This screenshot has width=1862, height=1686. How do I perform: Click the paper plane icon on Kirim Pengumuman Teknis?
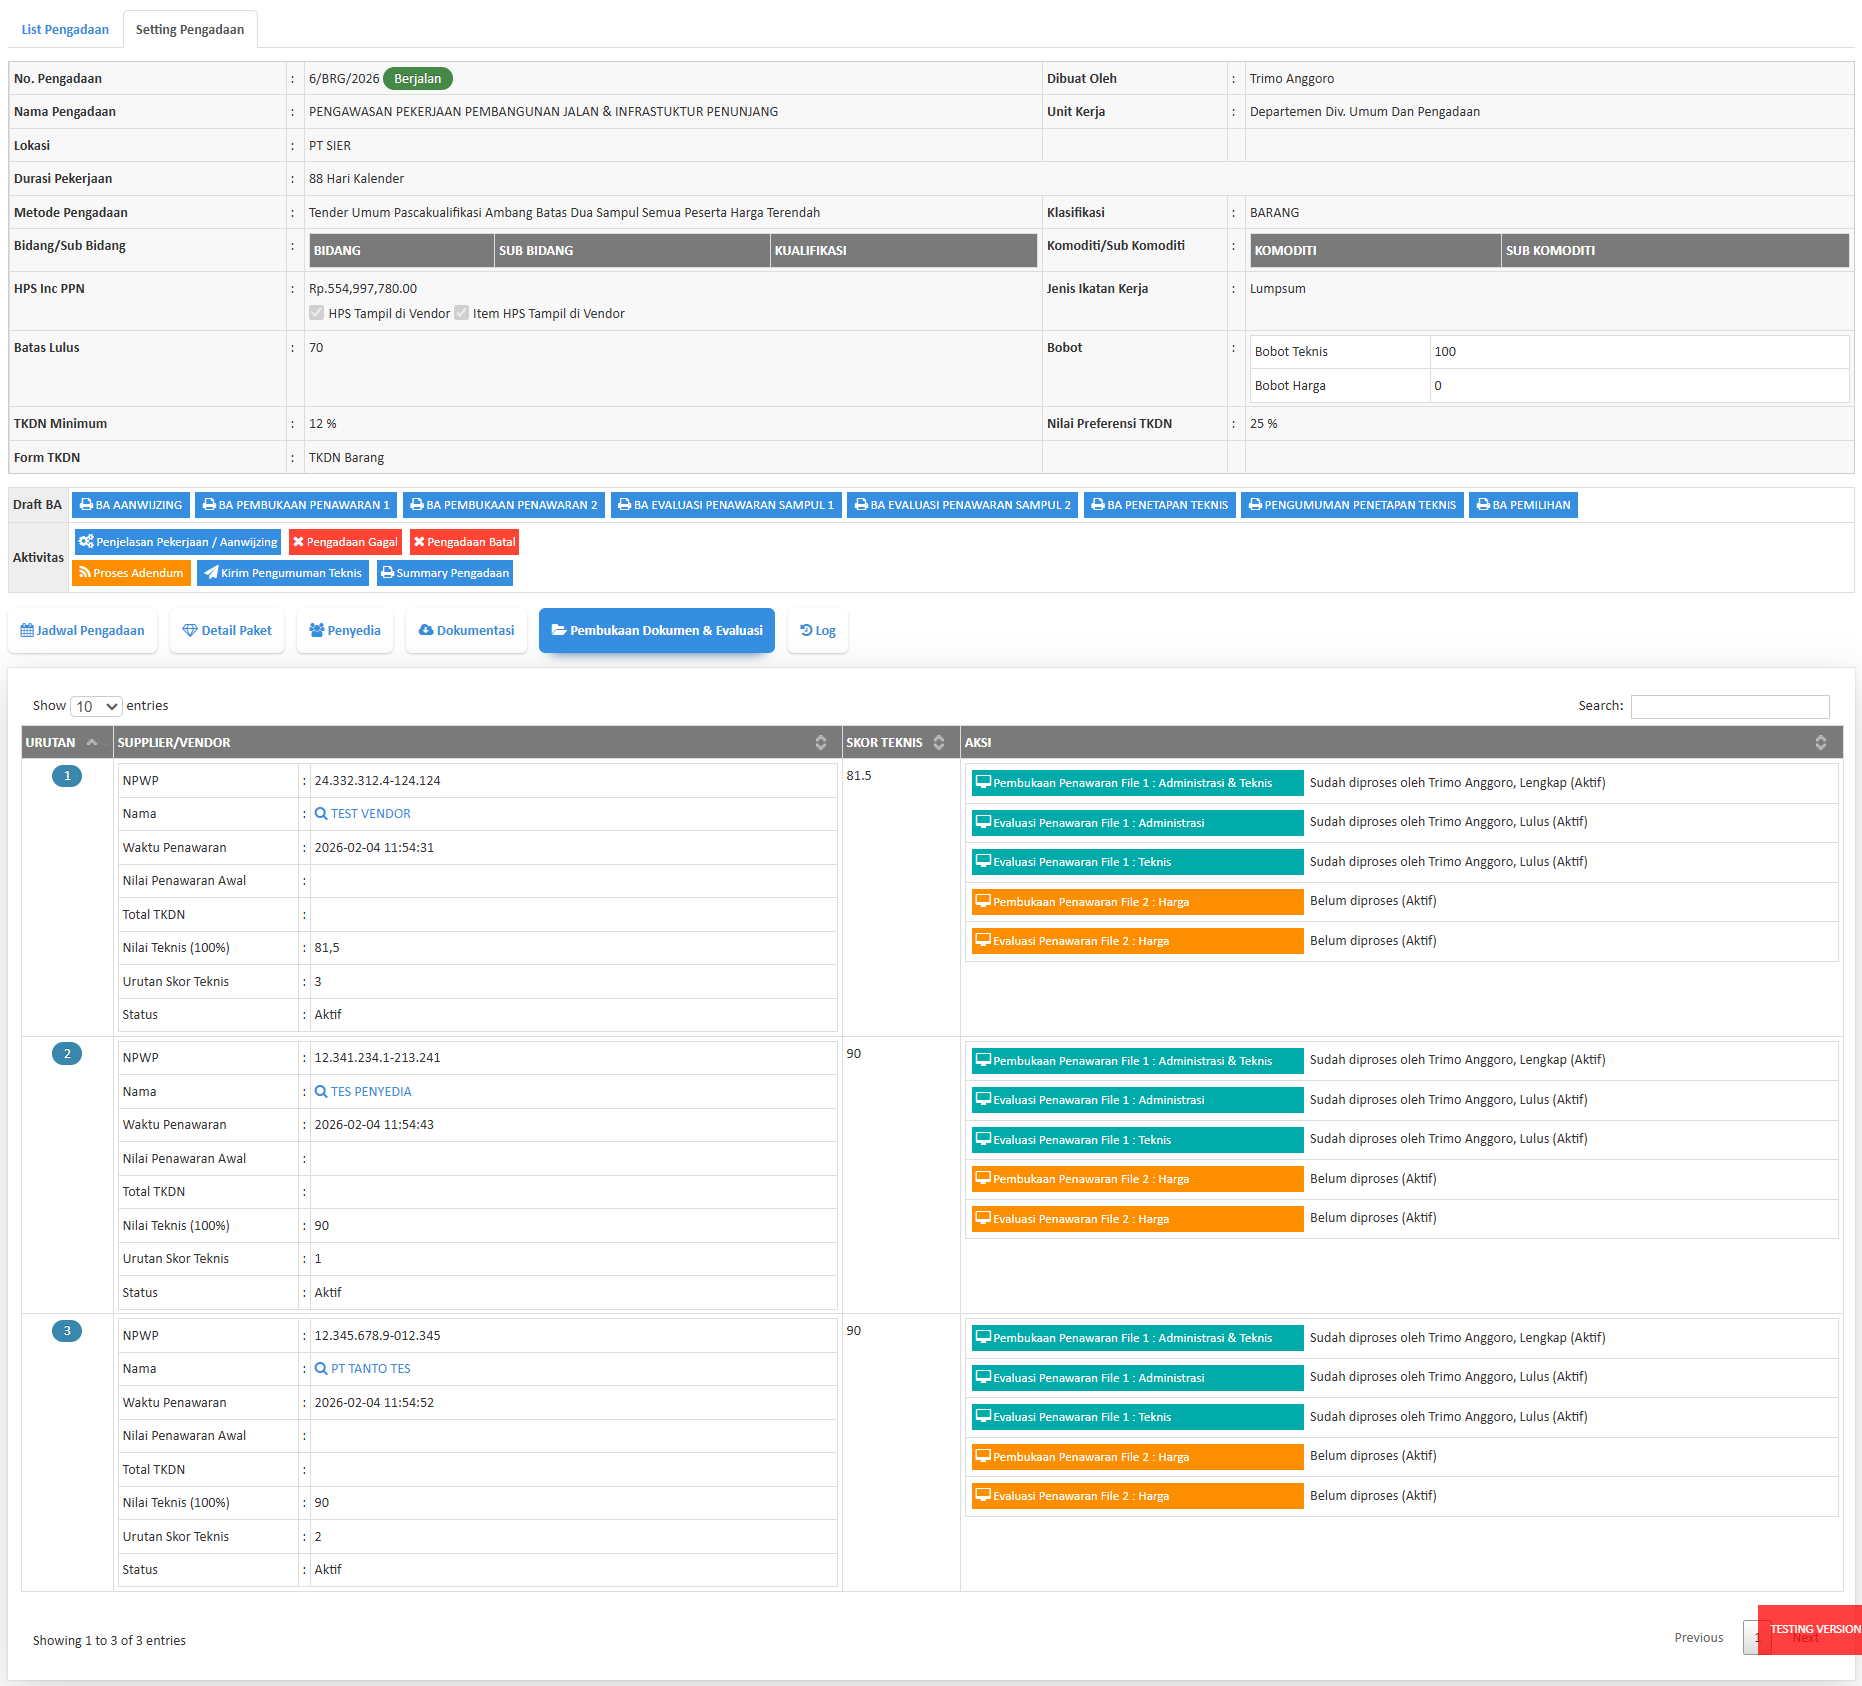click(211, 573)
